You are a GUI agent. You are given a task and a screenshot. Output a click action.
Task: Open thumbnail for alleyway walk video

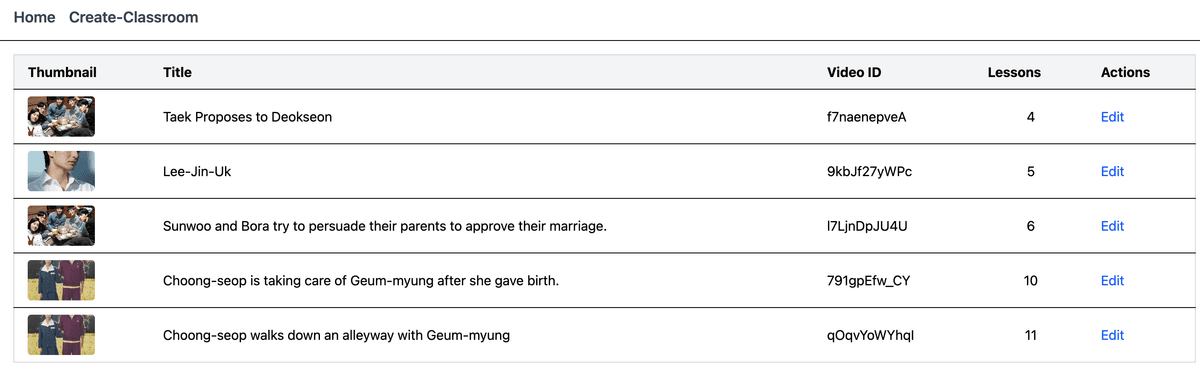click(x=61, y=335)
